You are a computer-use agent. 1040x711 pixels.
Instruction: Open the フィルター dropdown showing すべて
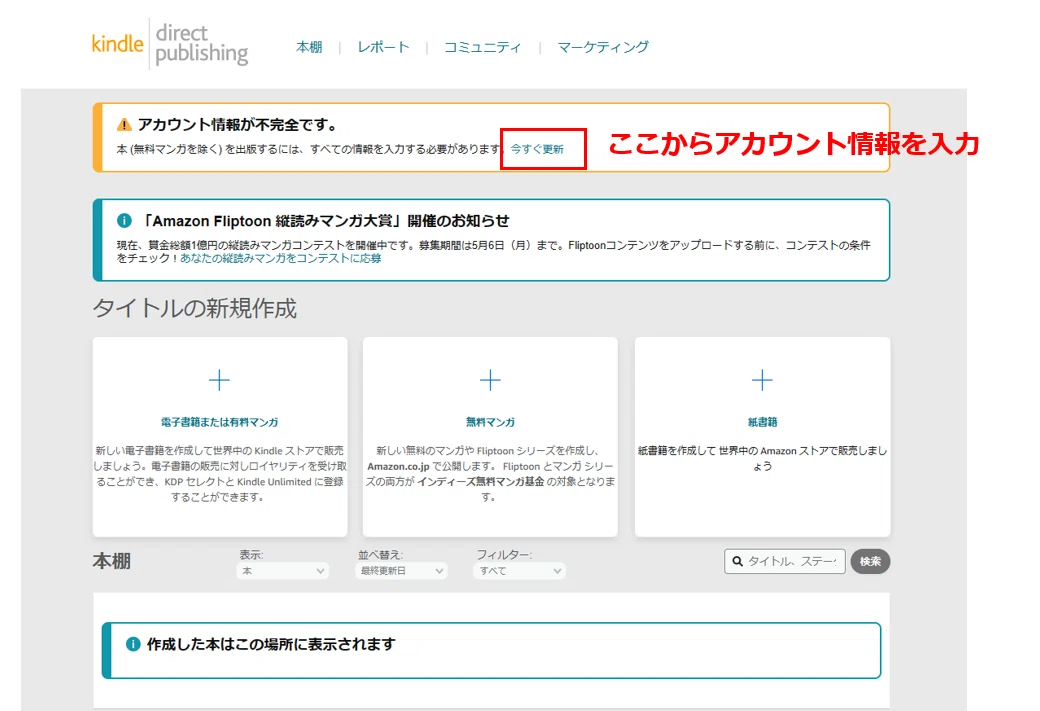(519, 570)
